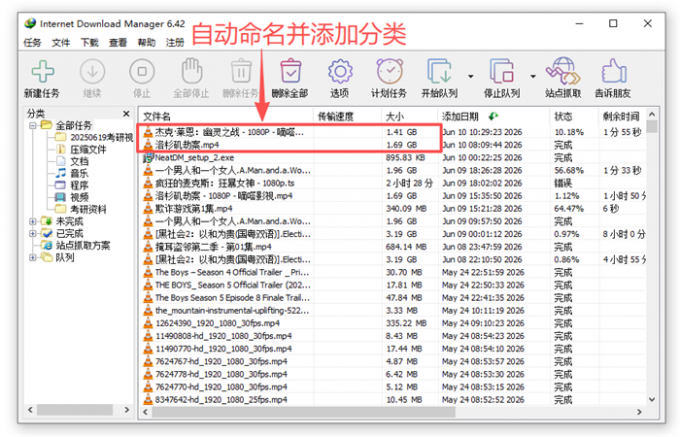Click the 告诉朋友 thumbs-up icon
Screen dimensions: 680x437
coord(614,71)
